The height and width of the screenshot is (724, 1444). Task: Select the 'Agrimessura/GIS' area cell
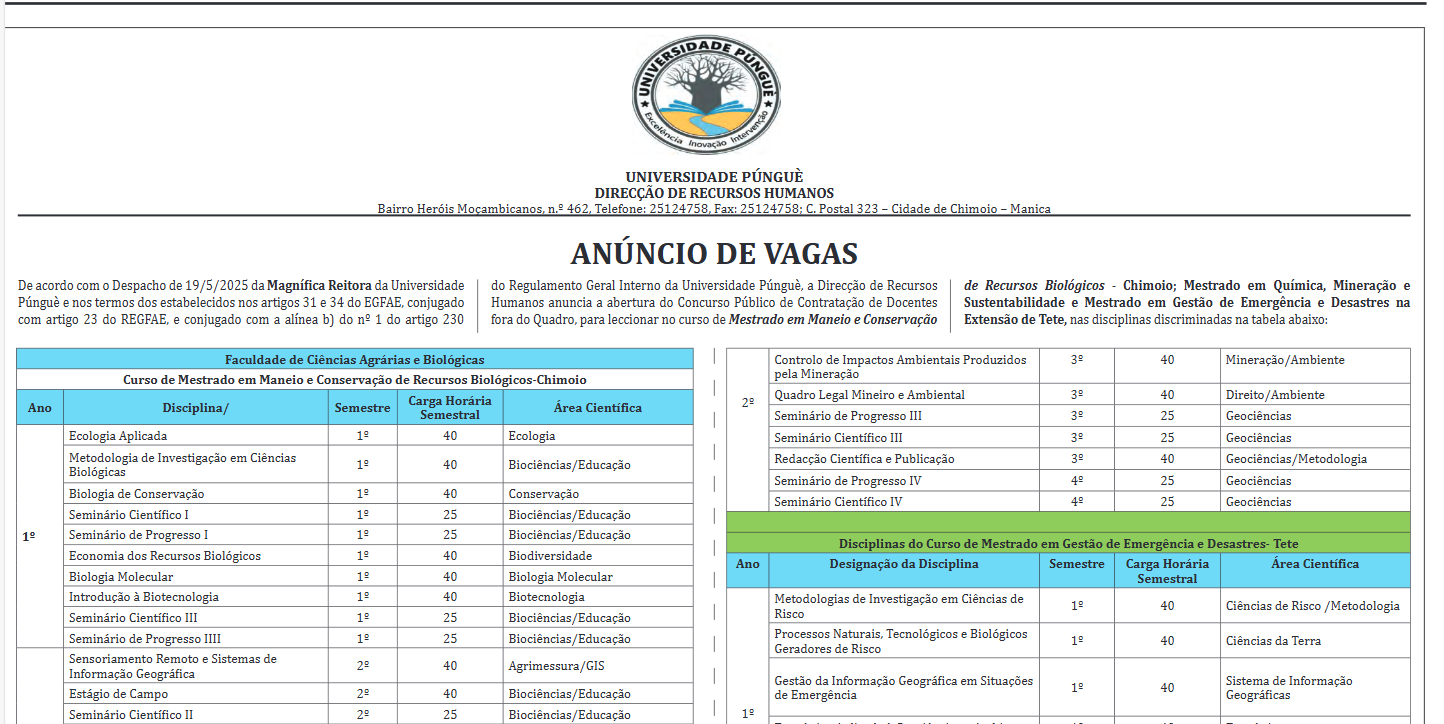(x=598, y=666)
